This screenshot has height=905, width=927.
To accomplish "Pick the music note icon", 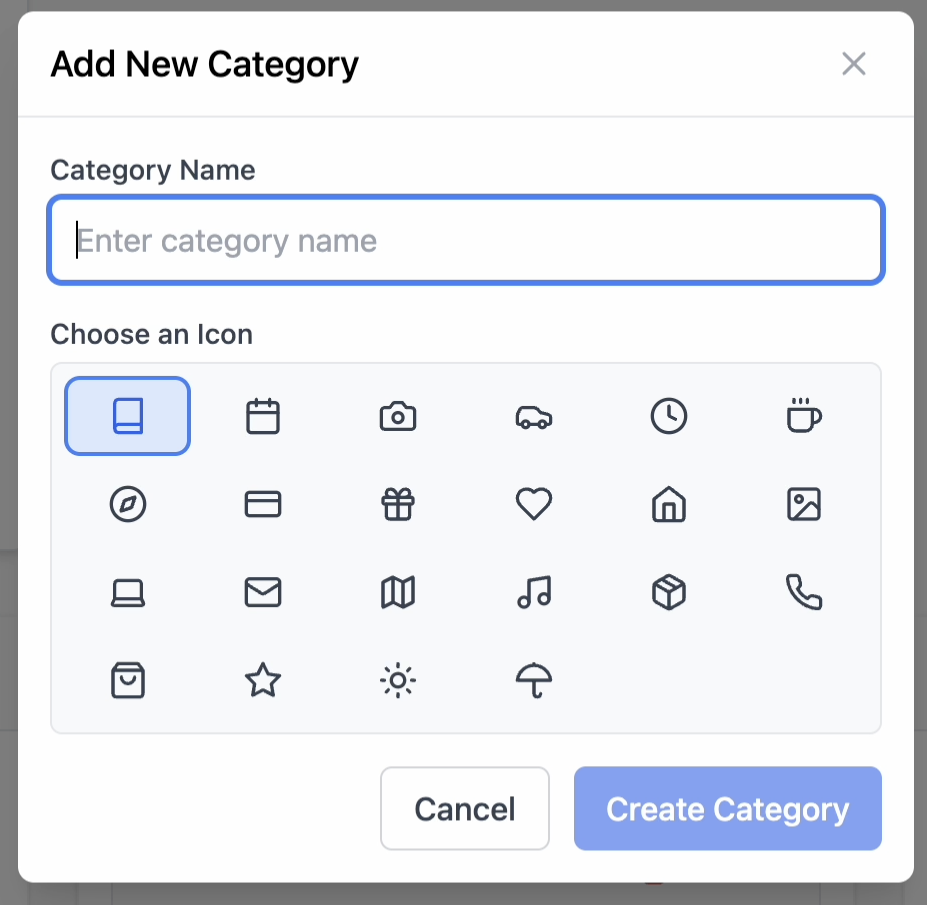I will tap(534, 592).
